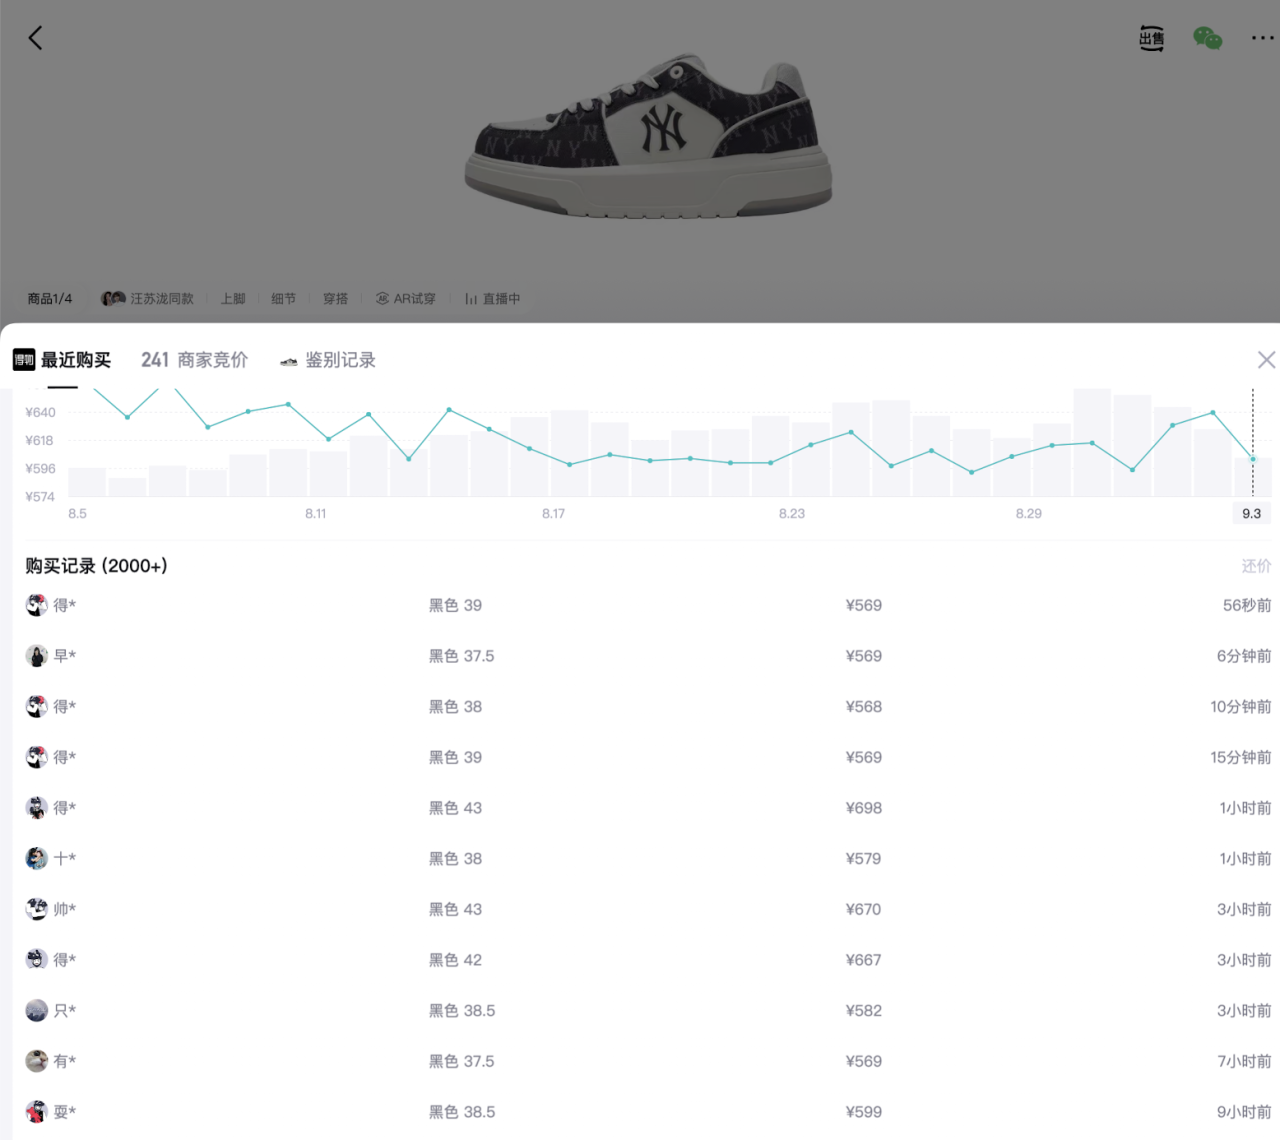Select the 9.3 date marker on chart
Screen dimensions: 1280x1140
coord(1252,513)
